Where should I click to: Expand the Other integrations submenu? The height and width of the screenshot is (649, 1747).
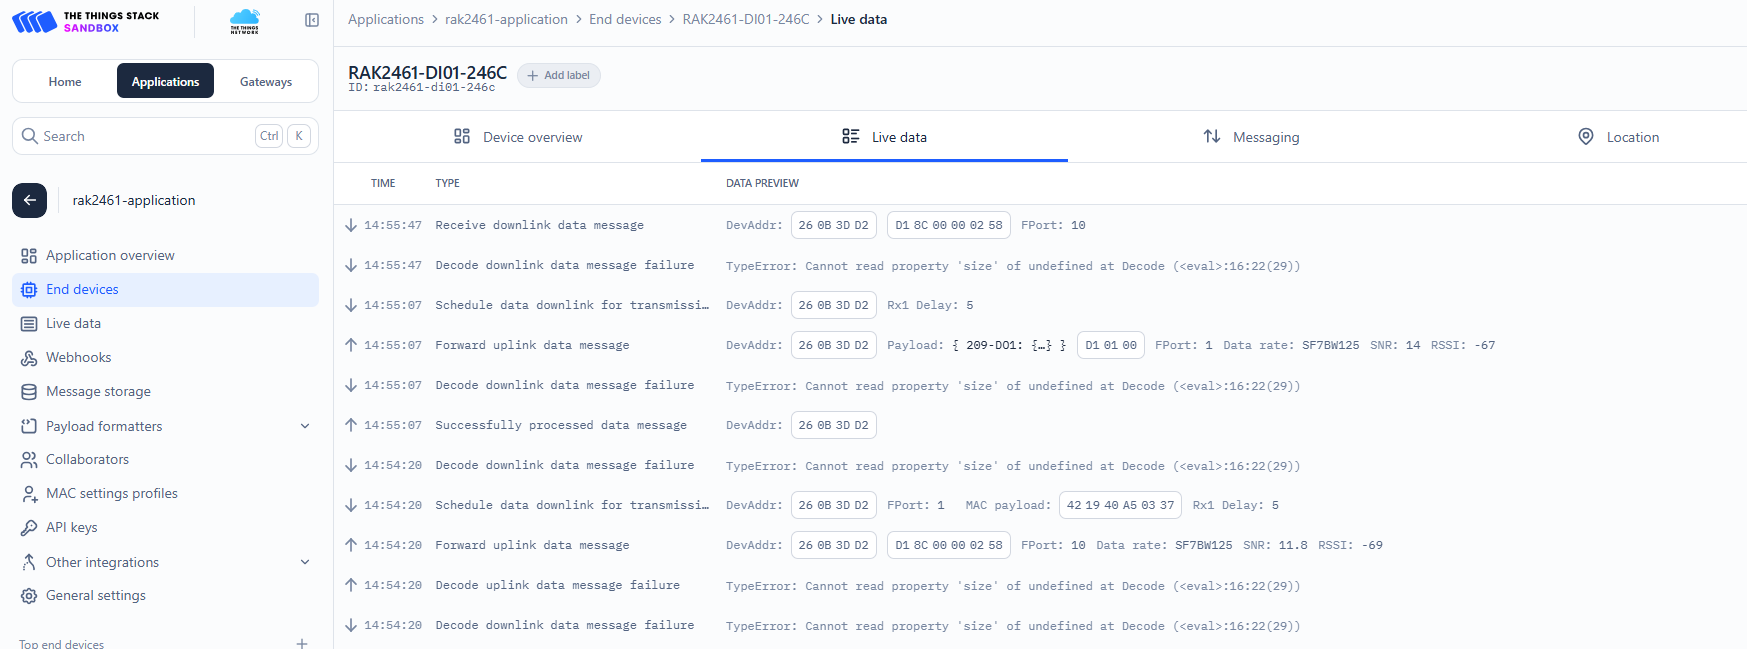click(305, 562)
